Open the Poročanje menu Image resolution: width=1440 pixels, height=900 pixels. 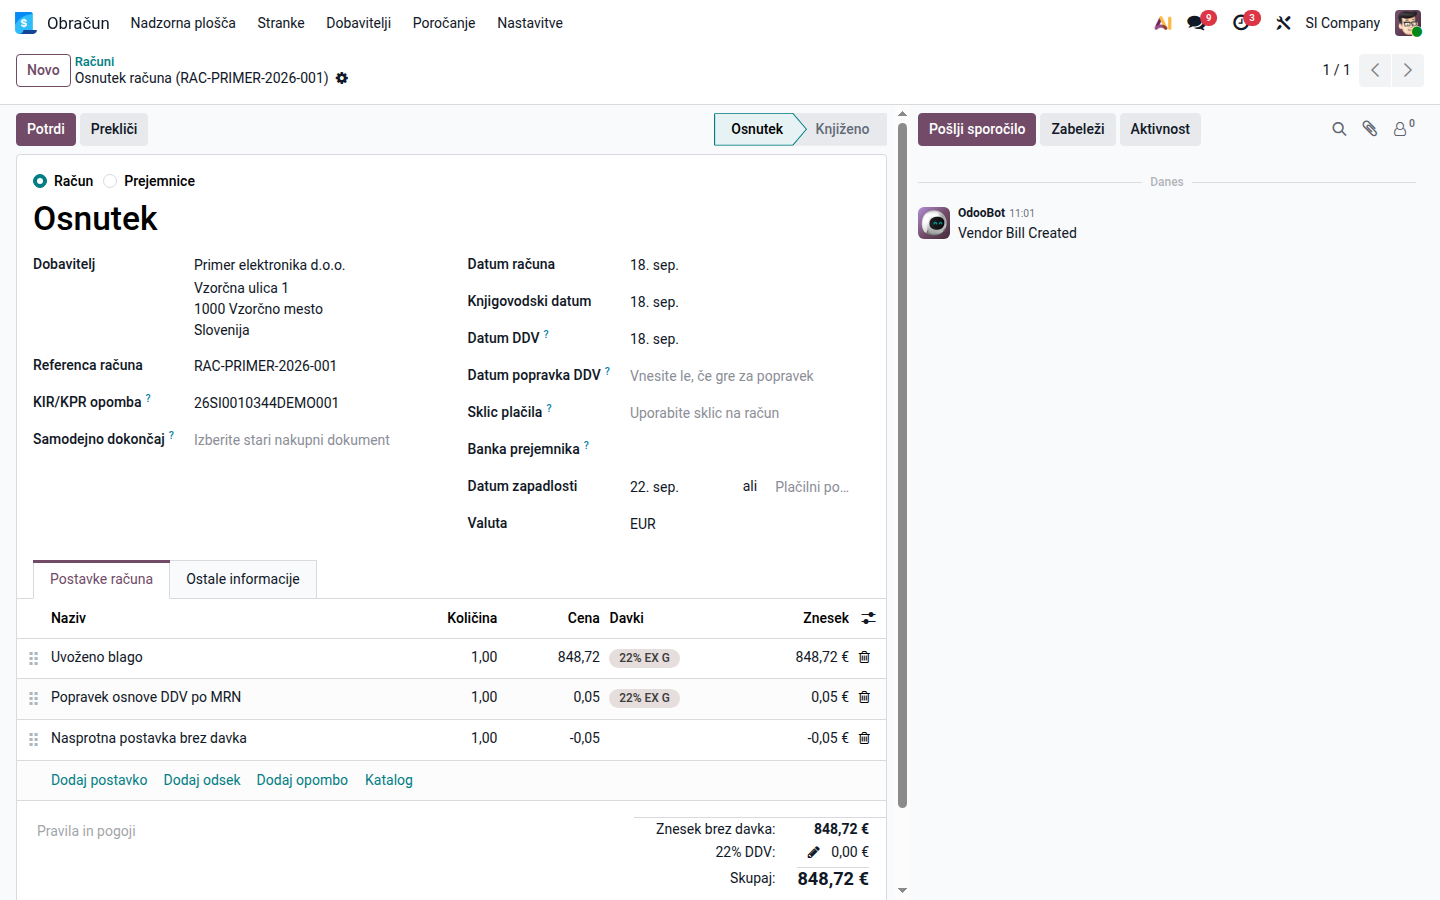pyautogui.click(x=444, y=23)
